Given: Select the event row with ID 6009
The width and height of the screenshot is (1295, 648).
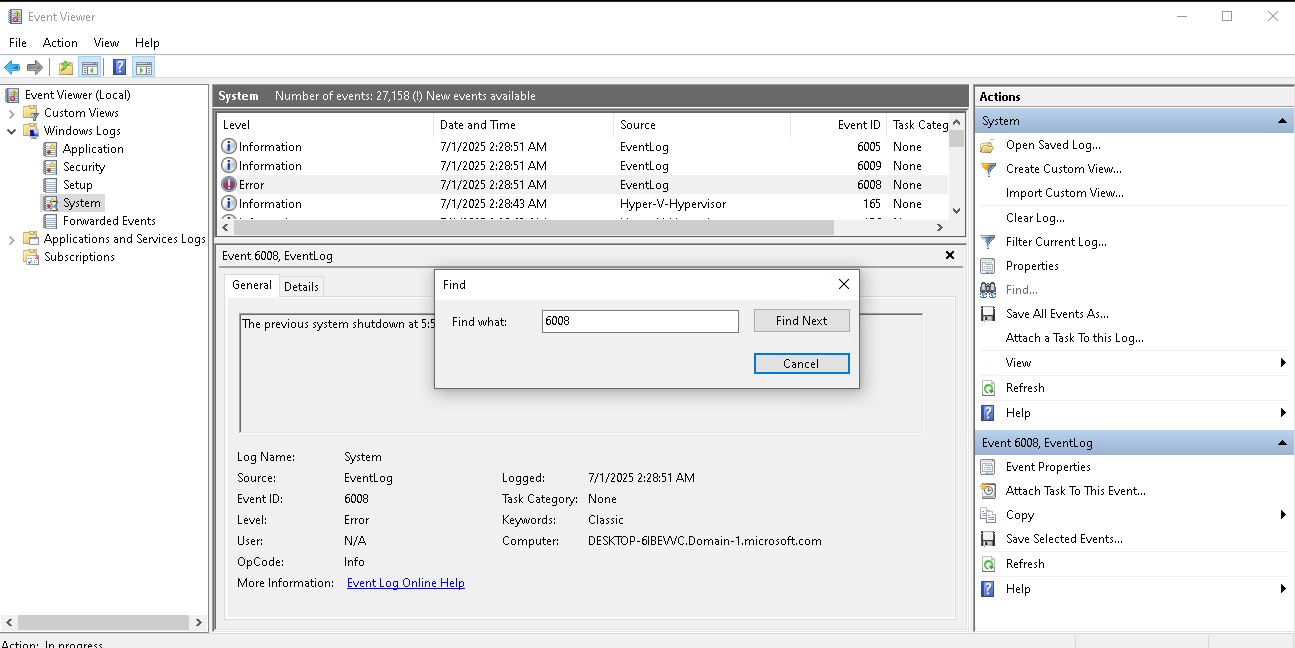Looking at the screenshot, I should (x=582, y=166).
